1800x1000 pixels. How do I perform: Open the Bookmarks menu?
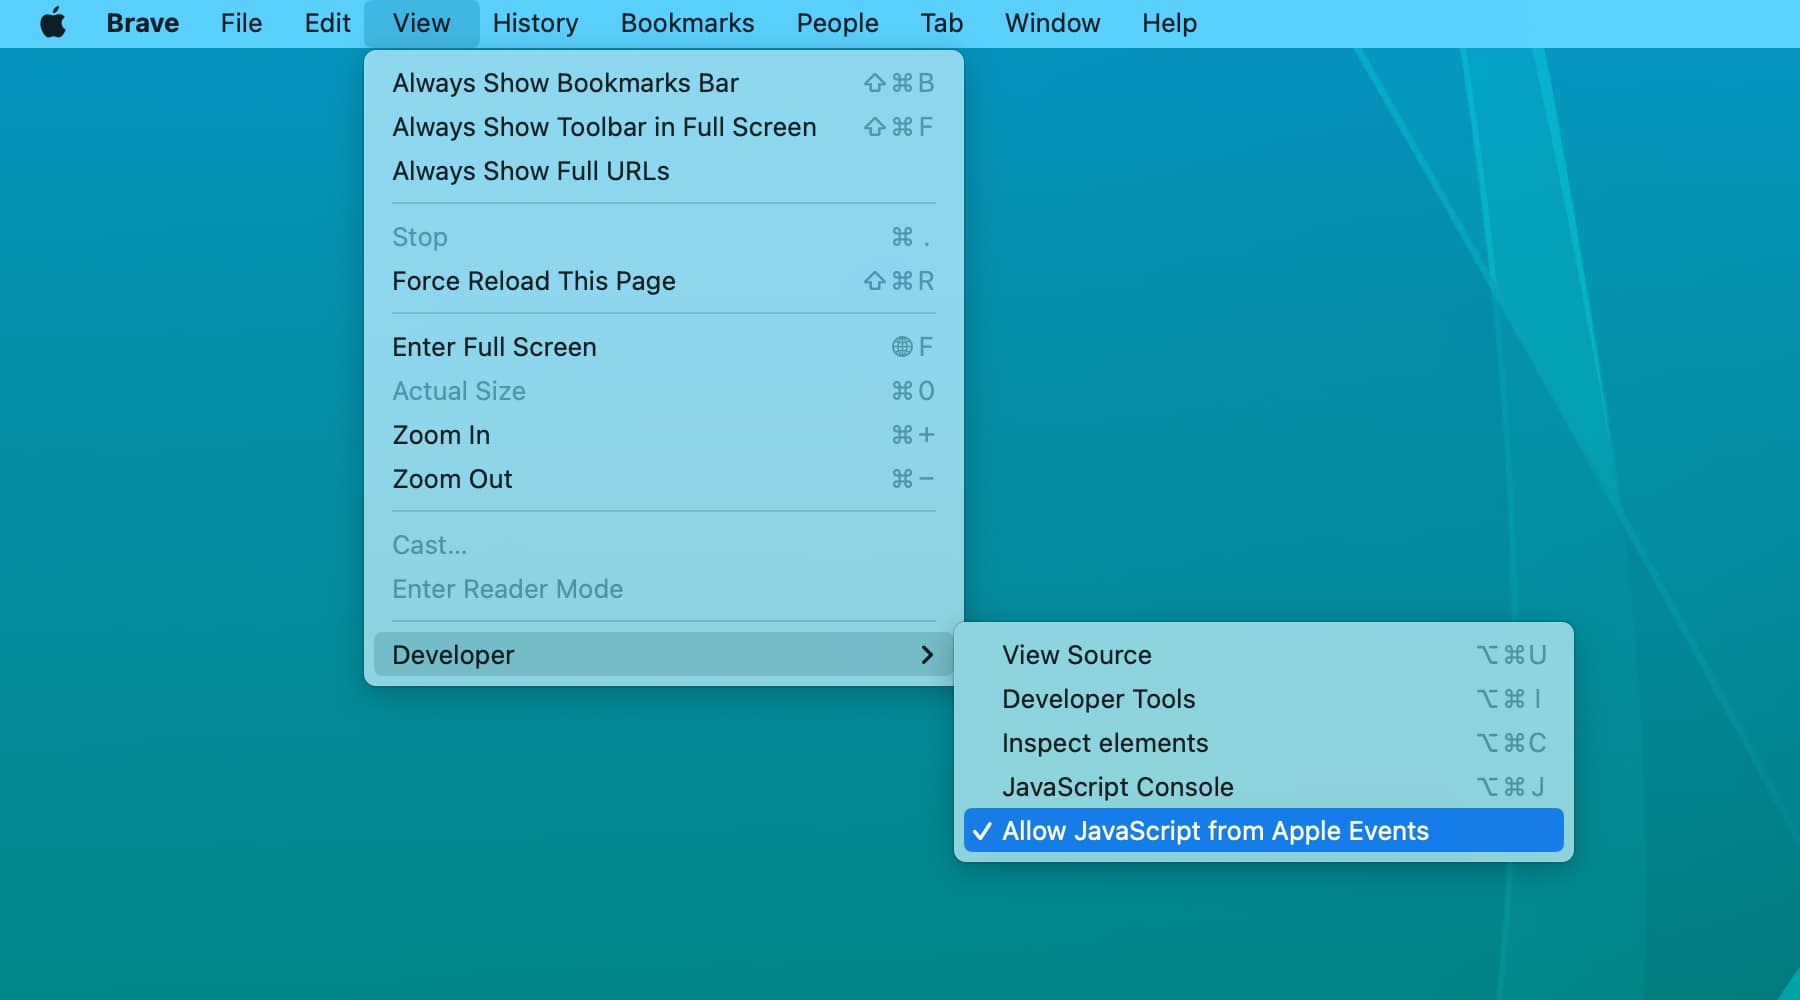click(687, 23)
